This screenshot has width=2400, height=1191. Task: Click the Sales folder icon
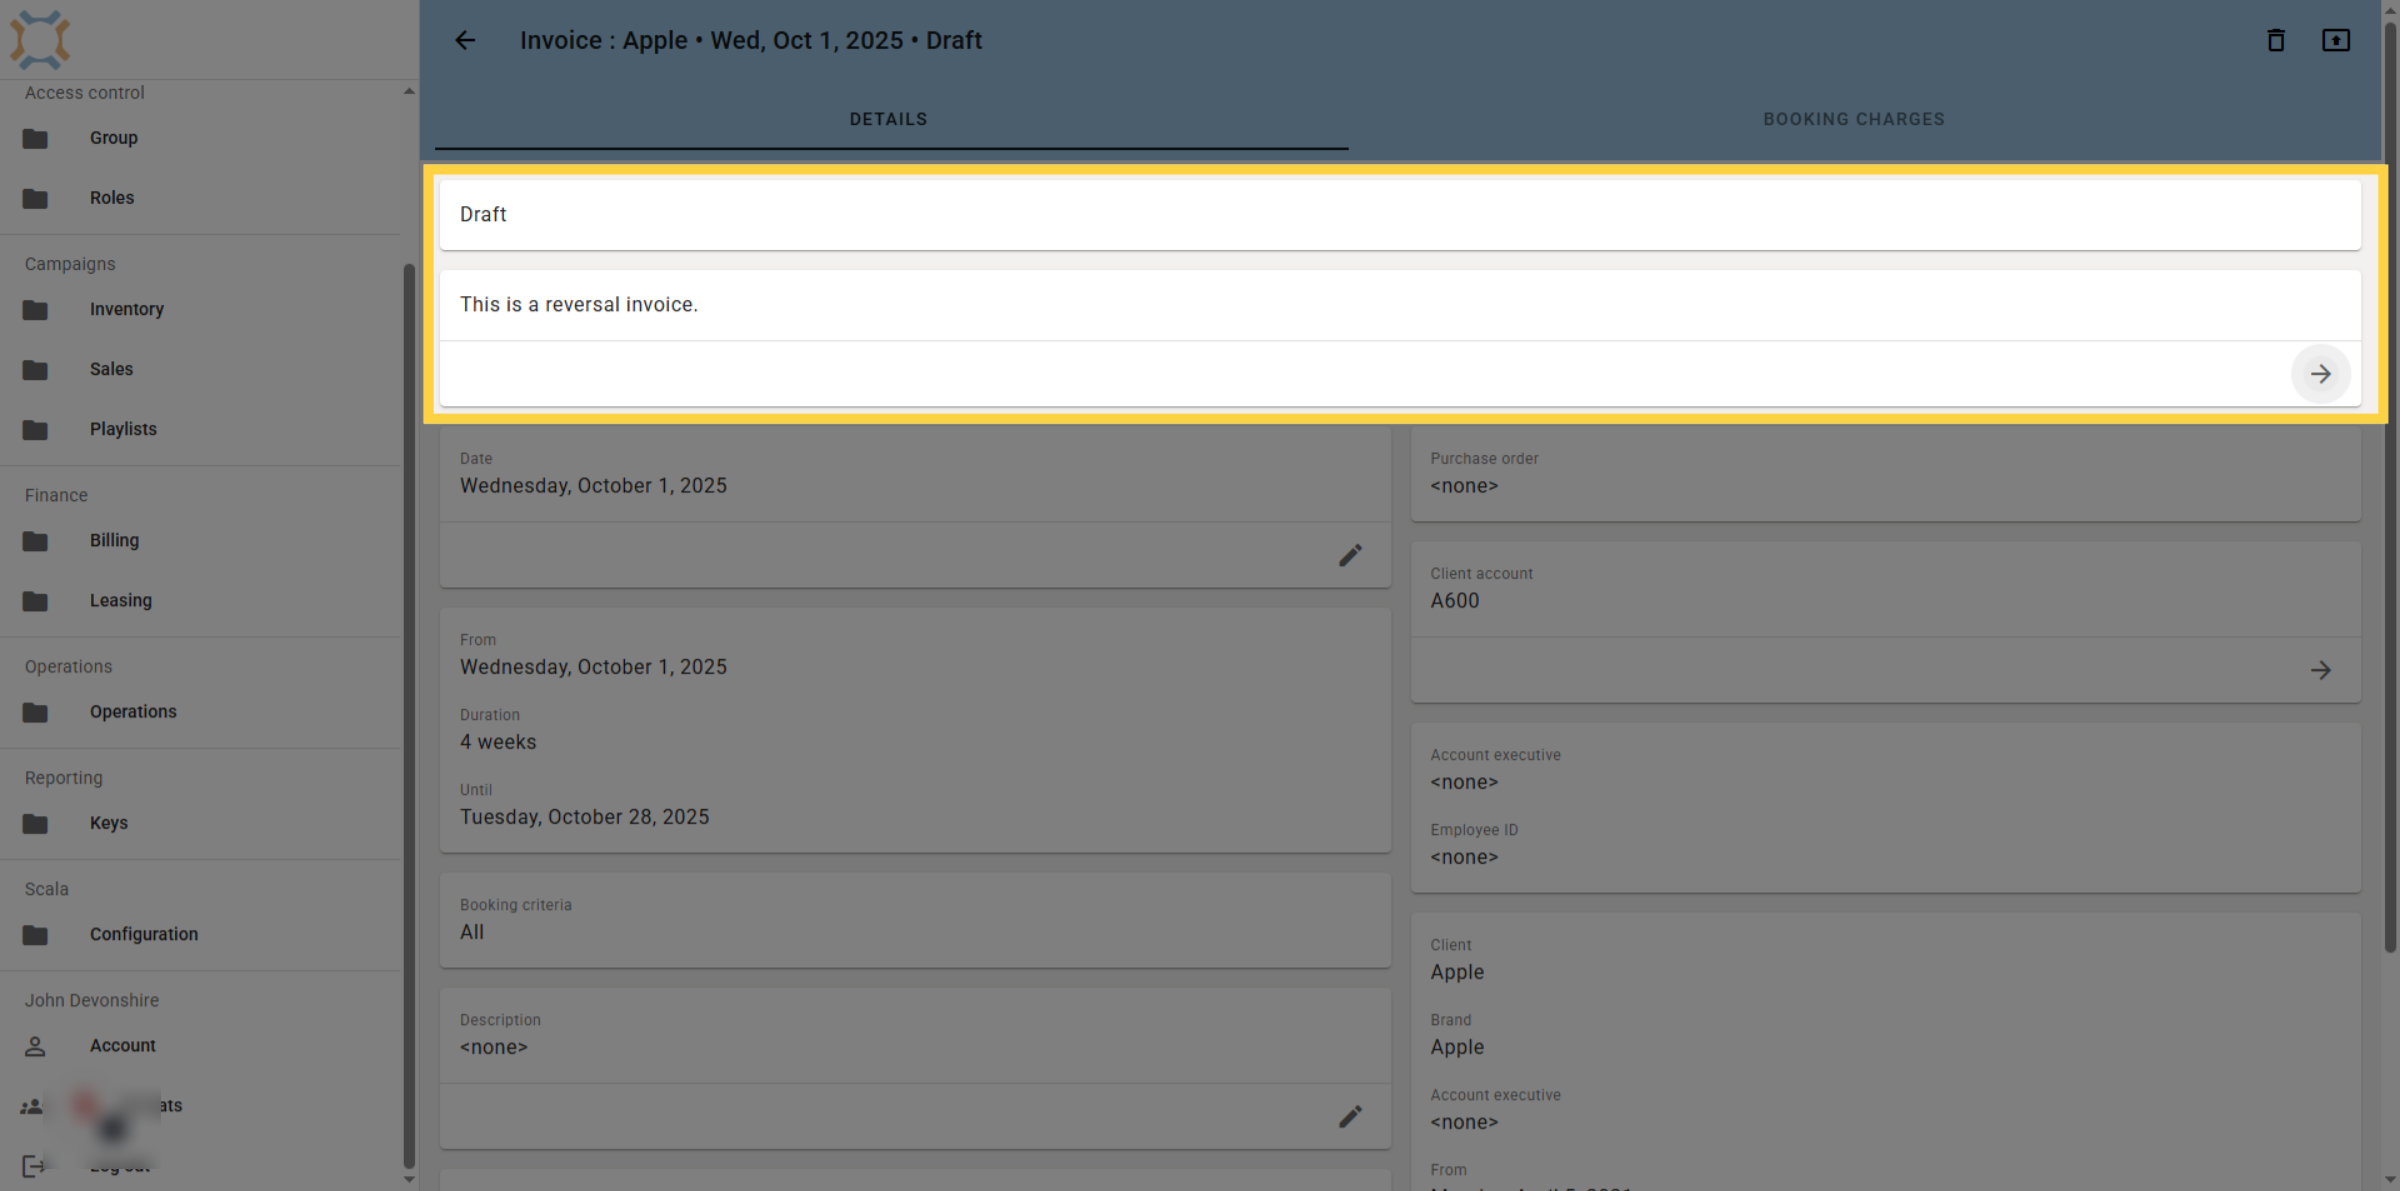[x=35, y=370]
